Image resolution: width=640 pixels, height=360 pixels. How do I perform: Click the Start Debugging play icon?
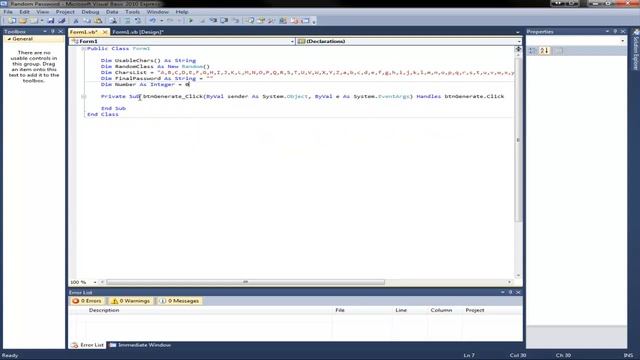coord(191,20)
